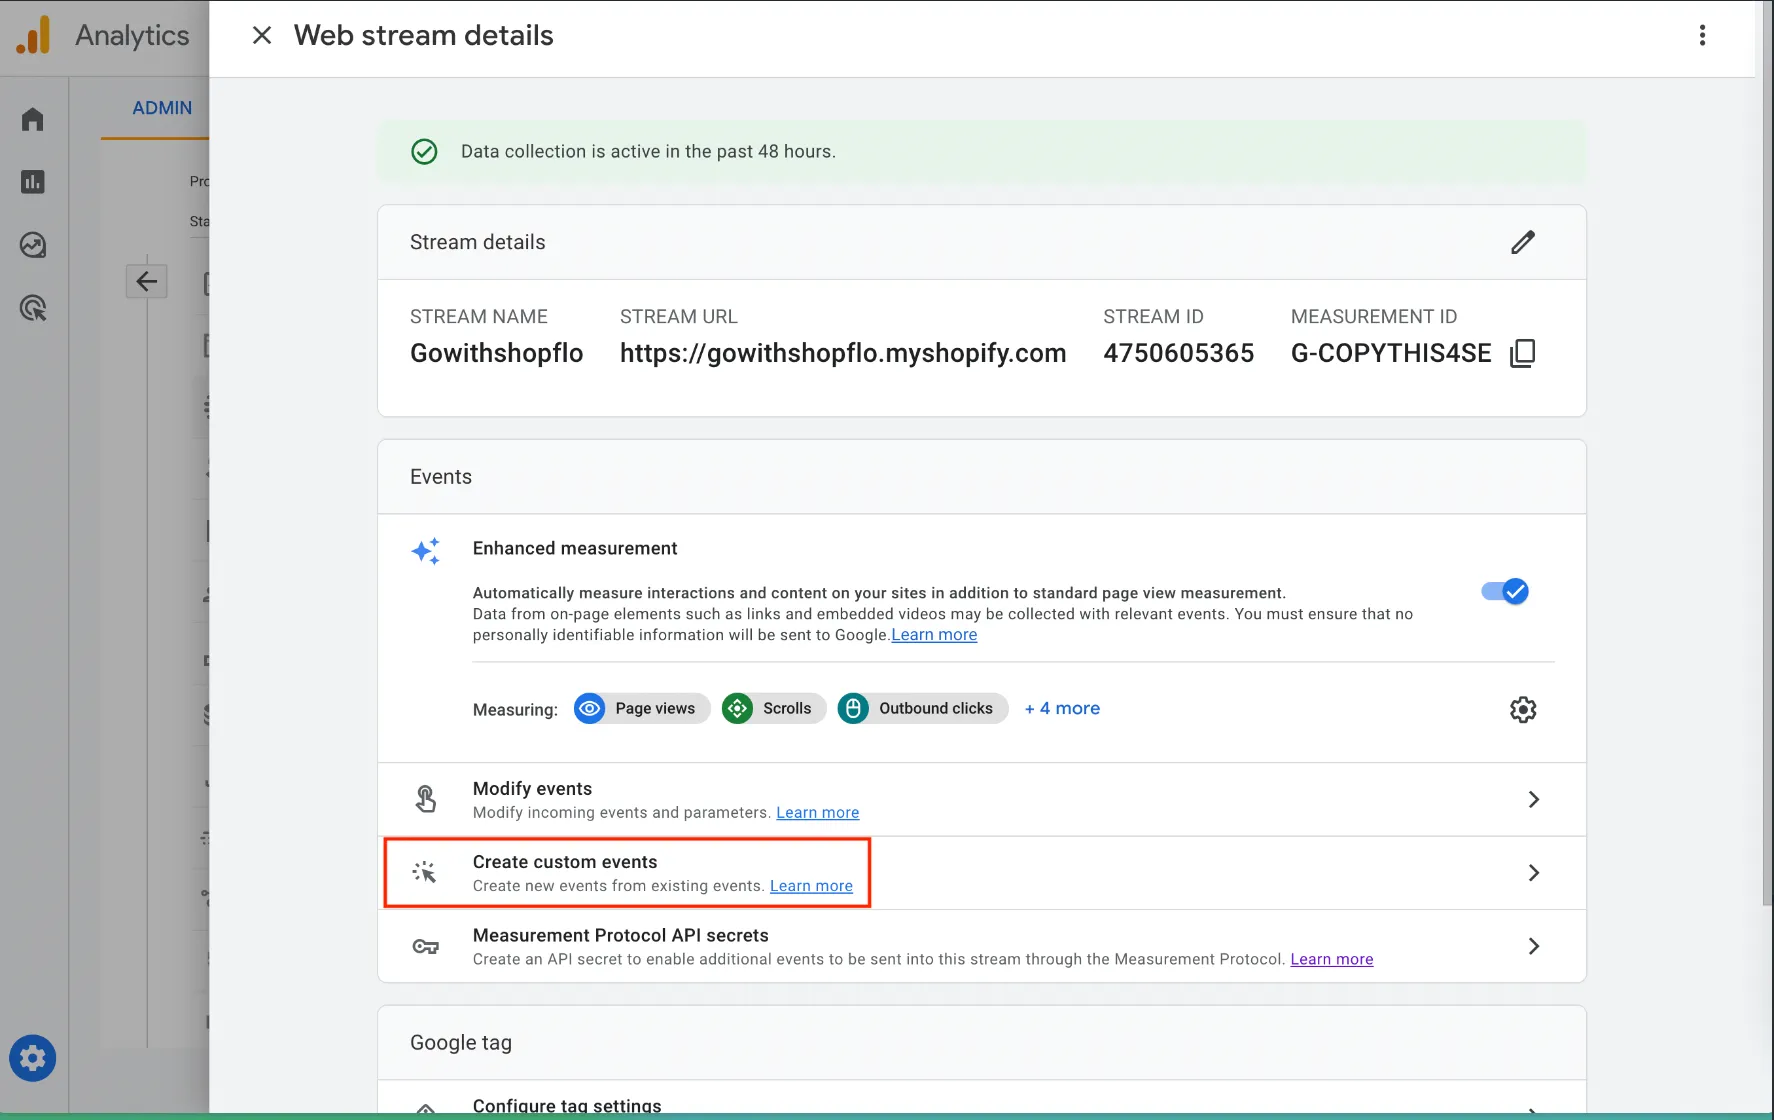Open Explore from the sidebar

(x=33, y=245)
